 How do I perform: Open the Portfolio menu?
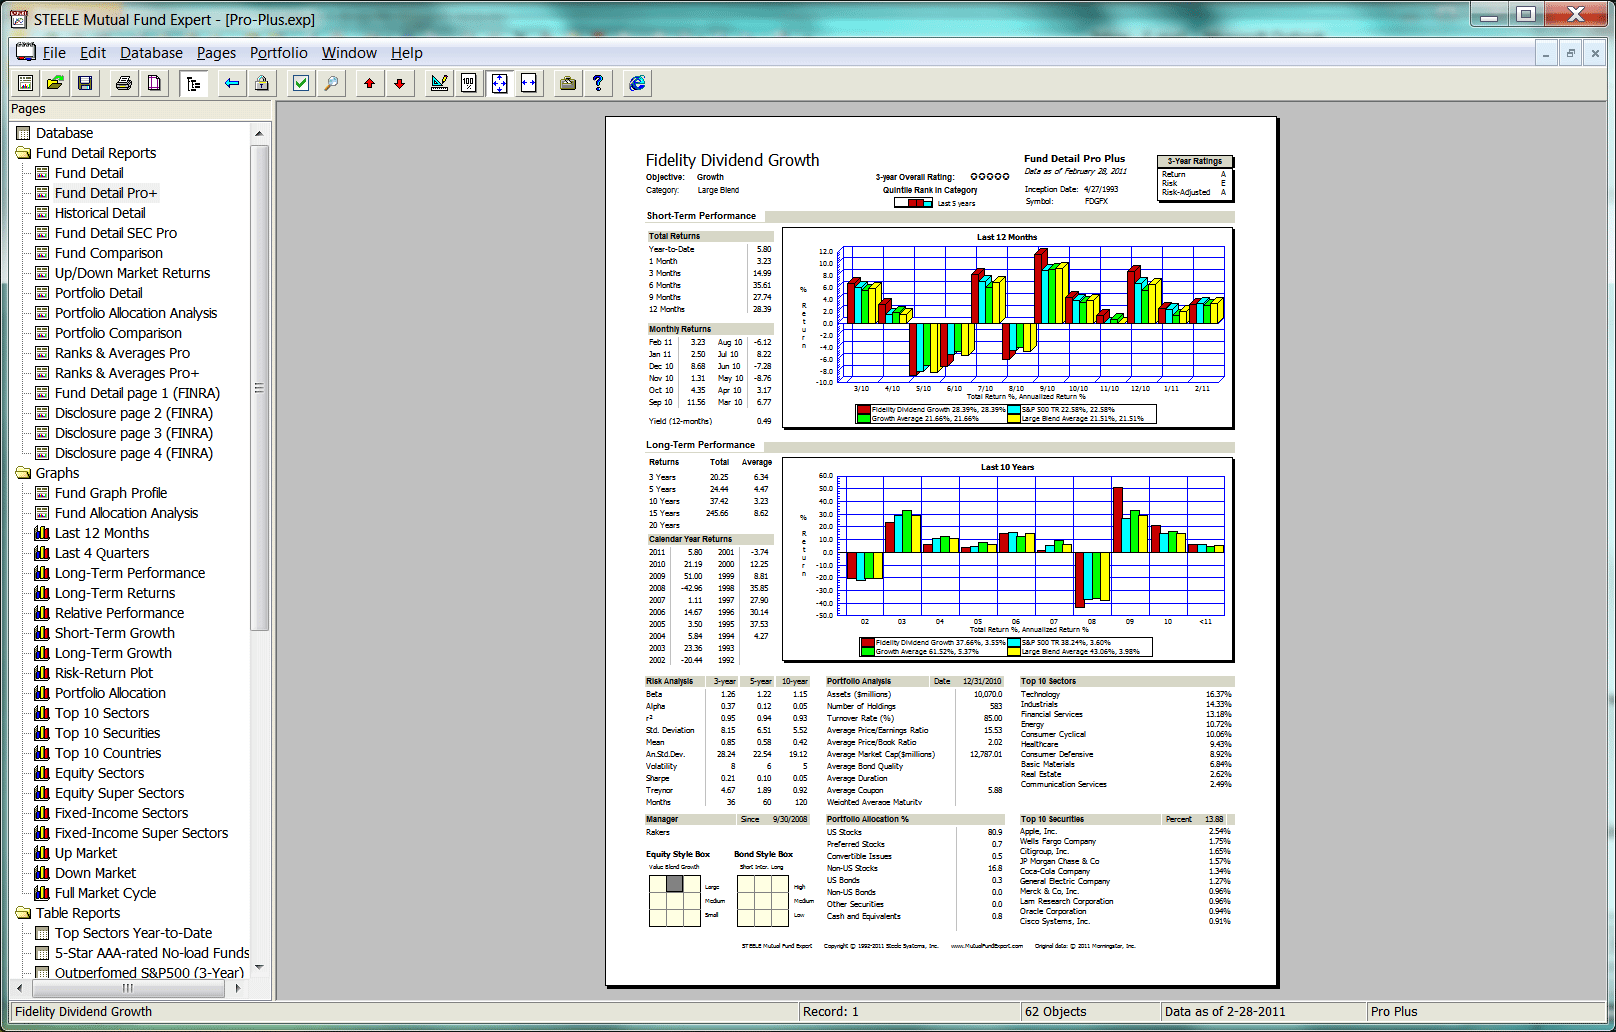(x=279, y=53)
